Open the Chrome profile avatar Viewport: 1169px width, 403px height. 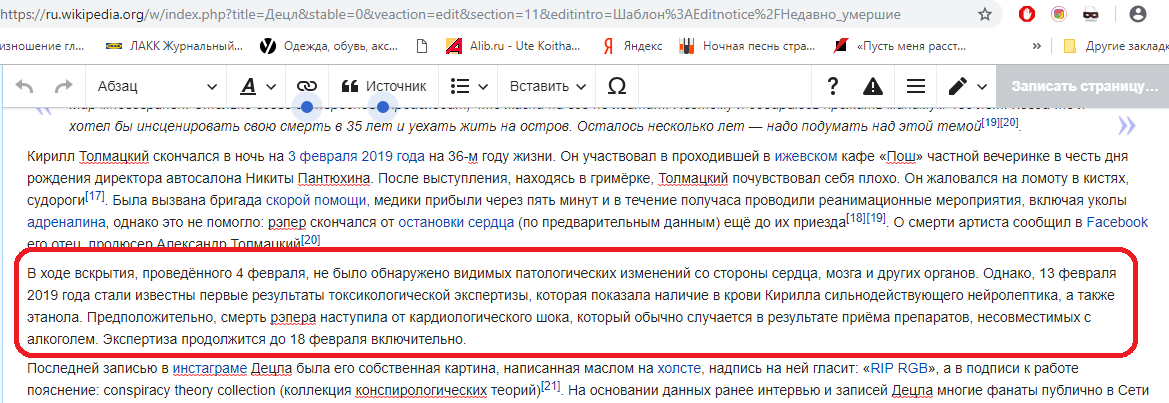[x=1137, y=13]
